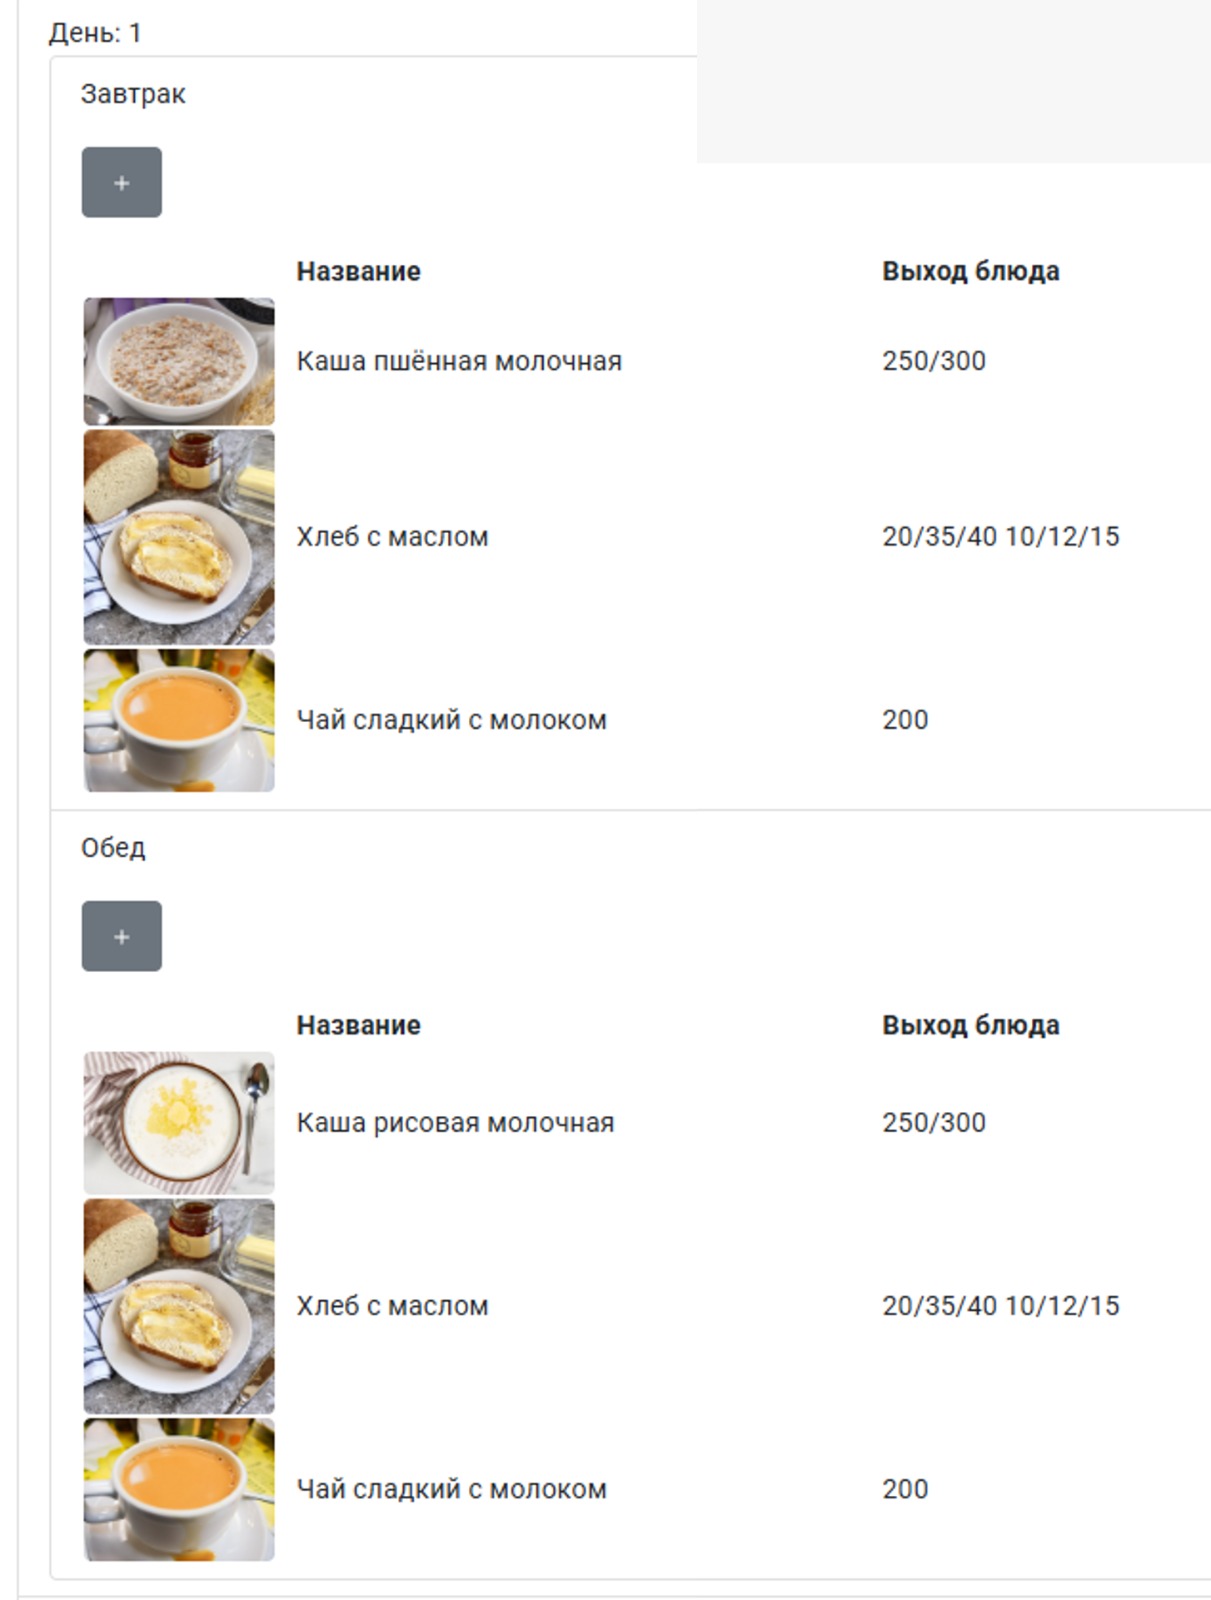
Task: Select Хлеб с маслом in Обед
Action: point(392,1306)
